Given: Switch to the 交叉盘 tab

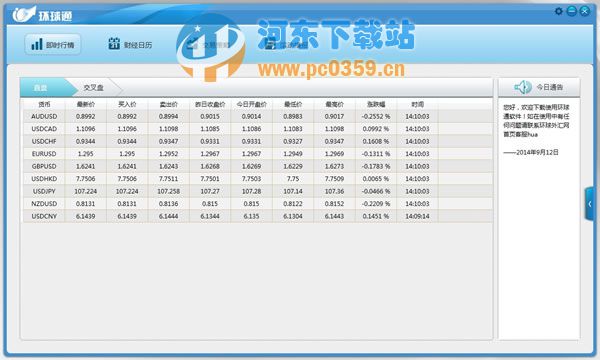Looking at the screenshot, I should click(94, 88).
